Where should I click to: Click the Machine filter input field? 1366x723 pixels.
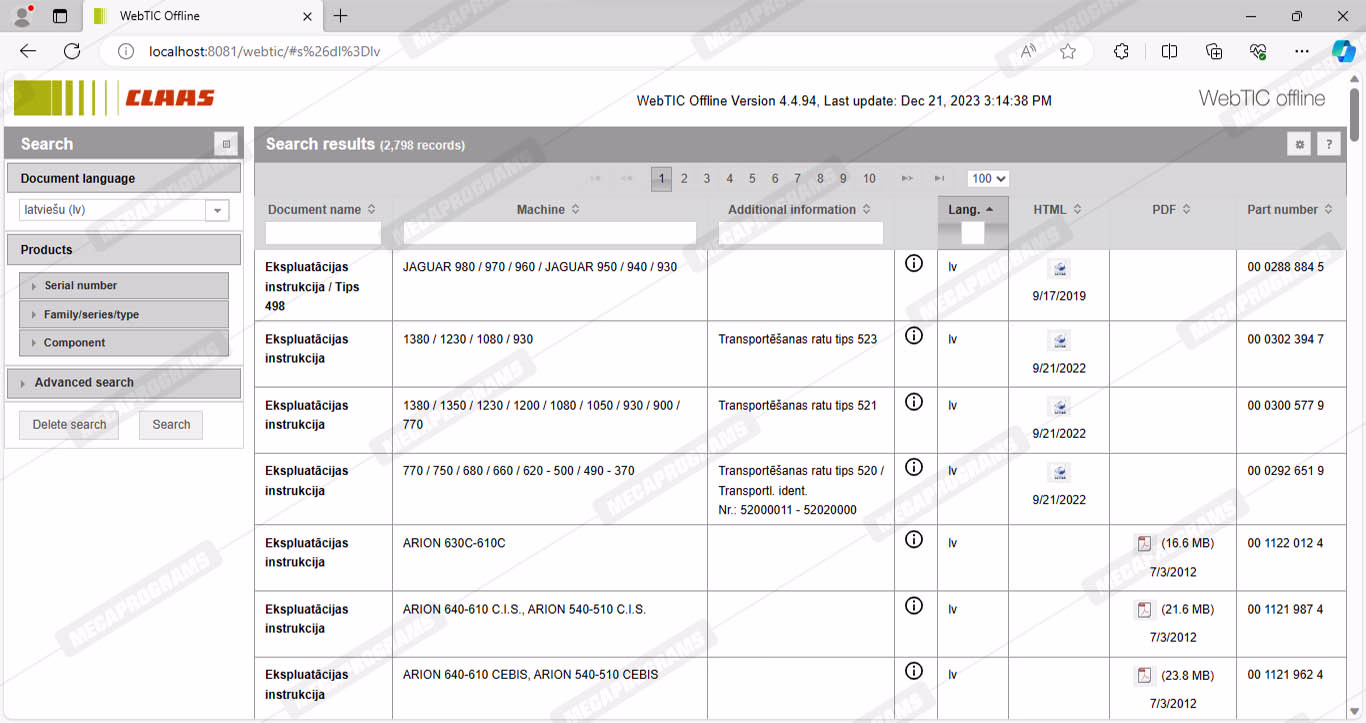[x=549, y=233]
